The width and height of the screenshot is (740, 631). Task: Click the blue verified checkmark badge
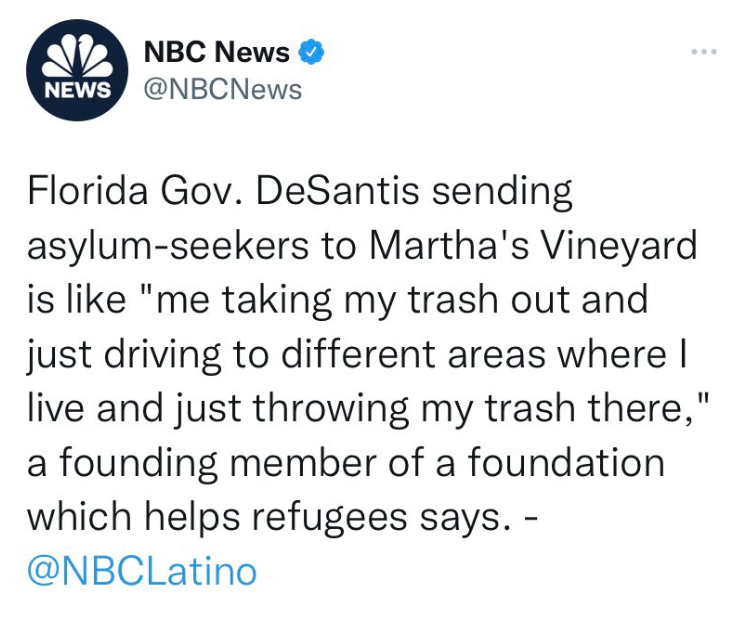point(312,53)
